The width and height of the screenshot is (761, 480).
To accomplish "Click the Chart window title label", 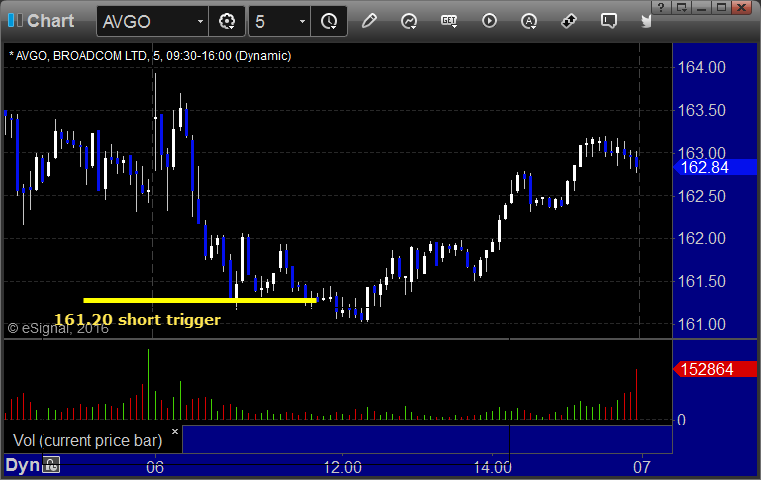I will [50, 21].
